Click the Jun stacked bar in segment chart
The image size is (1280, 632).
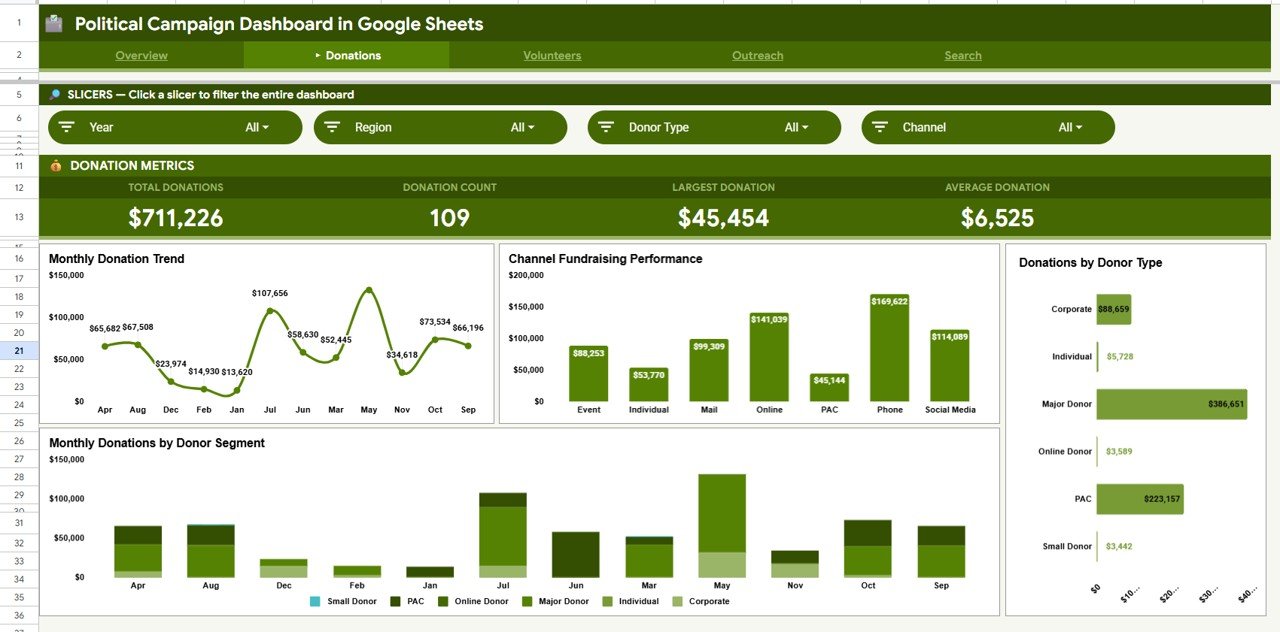point(576,555)
